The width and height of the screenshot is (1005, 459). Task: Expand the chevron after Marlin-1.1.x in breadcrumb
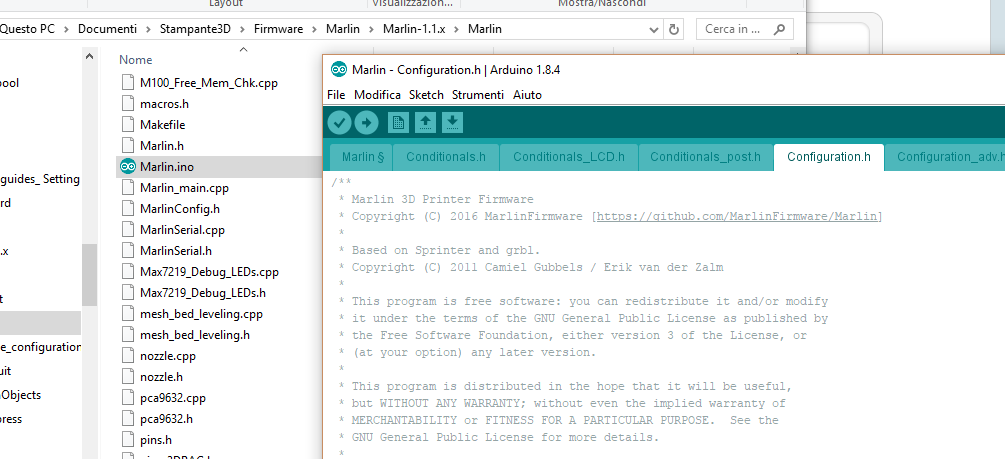tap(456, 29)
